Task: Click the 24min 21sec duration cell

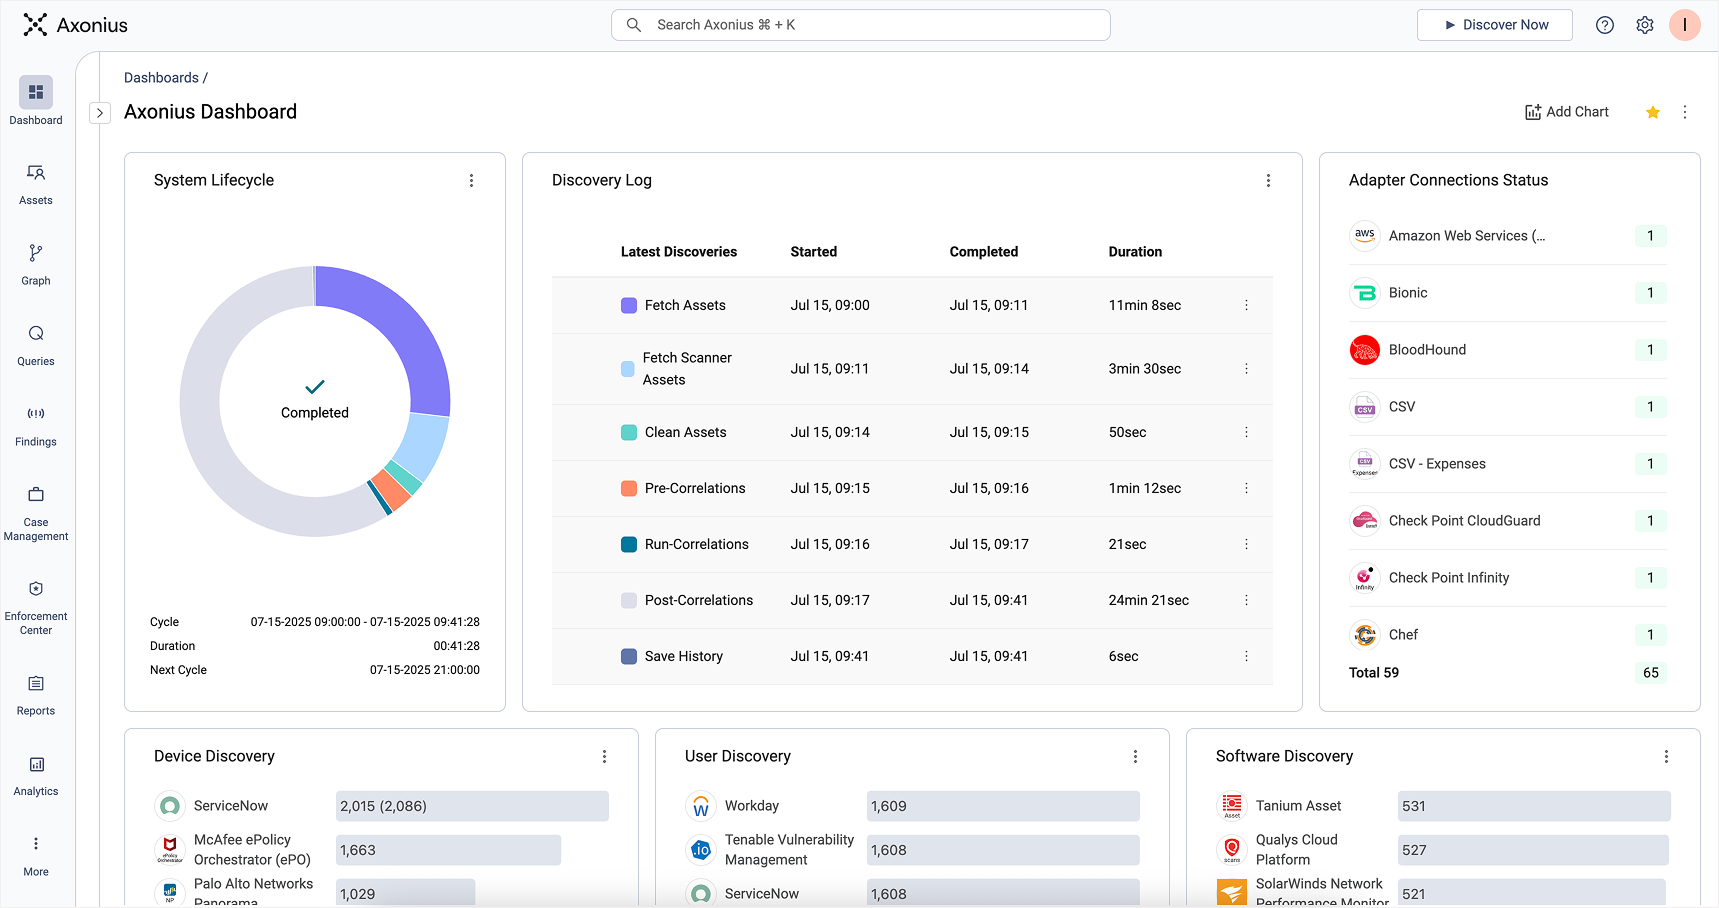Action: click(x=1148, y=600)
